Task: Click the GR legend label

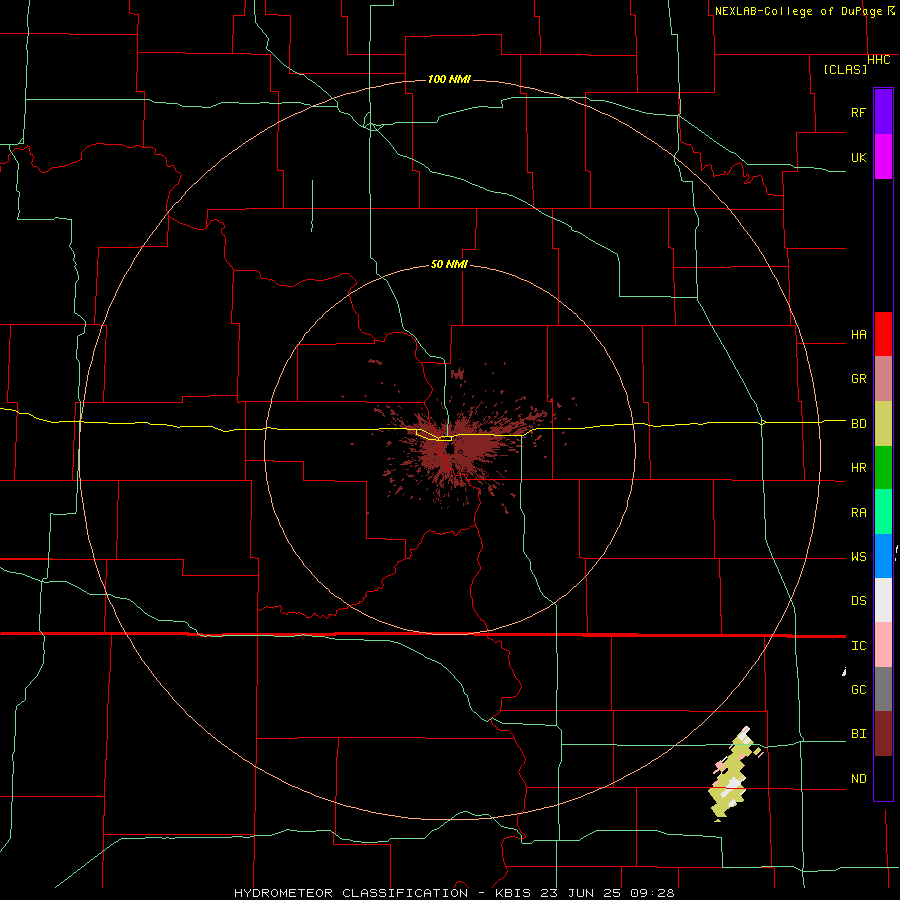Action: 858,379
